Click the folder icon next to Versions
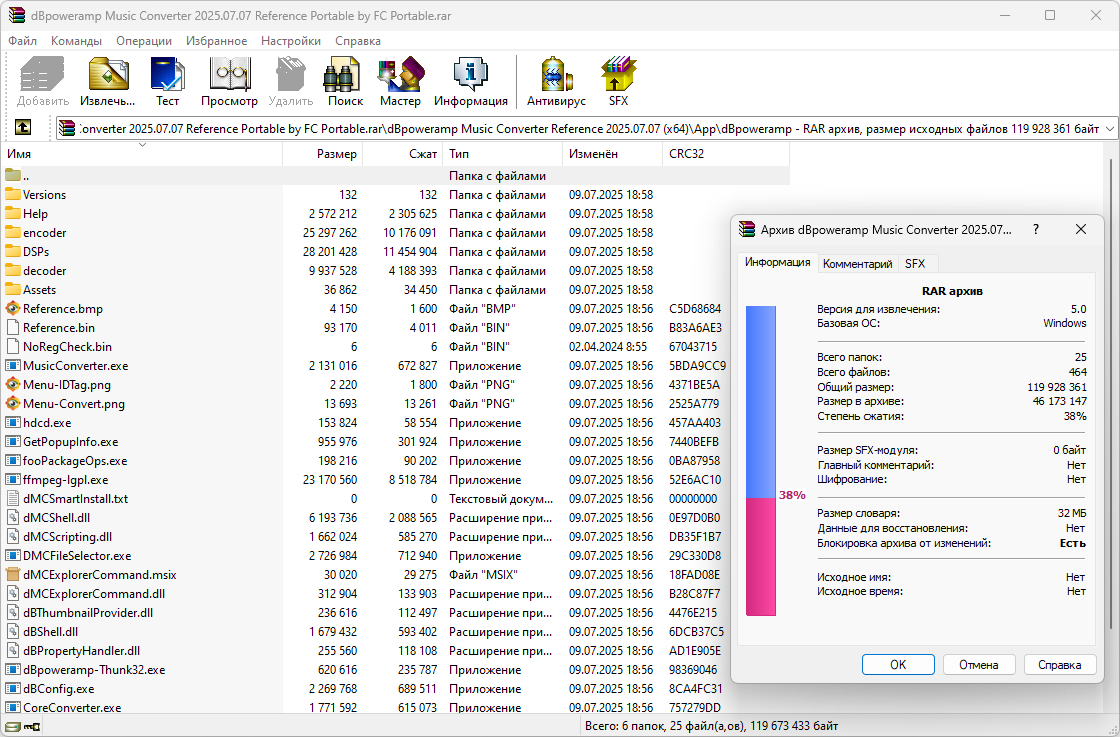The width and height of the screenshot is (1120, 737). pos(13,194)
